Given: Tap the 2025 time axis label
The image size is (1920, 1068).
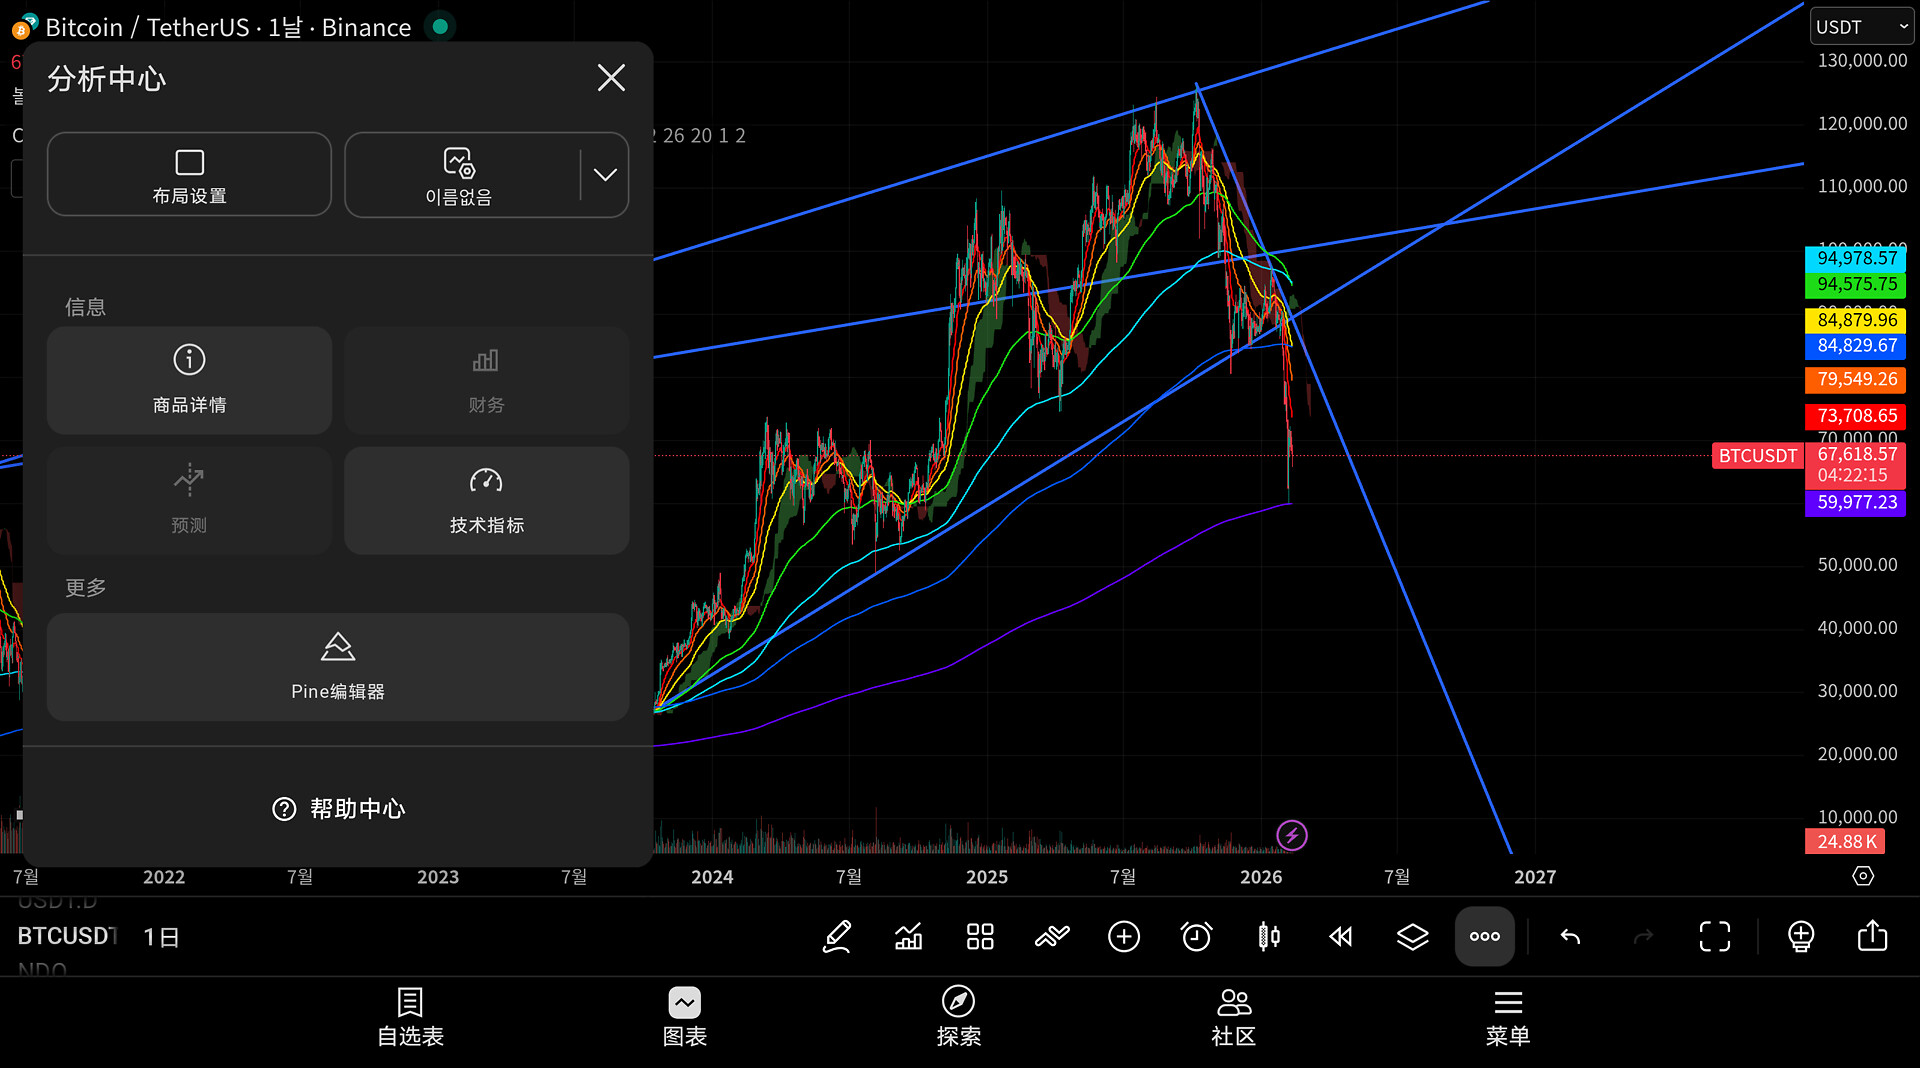Looking at the screenshot, I should pos(987,877).
